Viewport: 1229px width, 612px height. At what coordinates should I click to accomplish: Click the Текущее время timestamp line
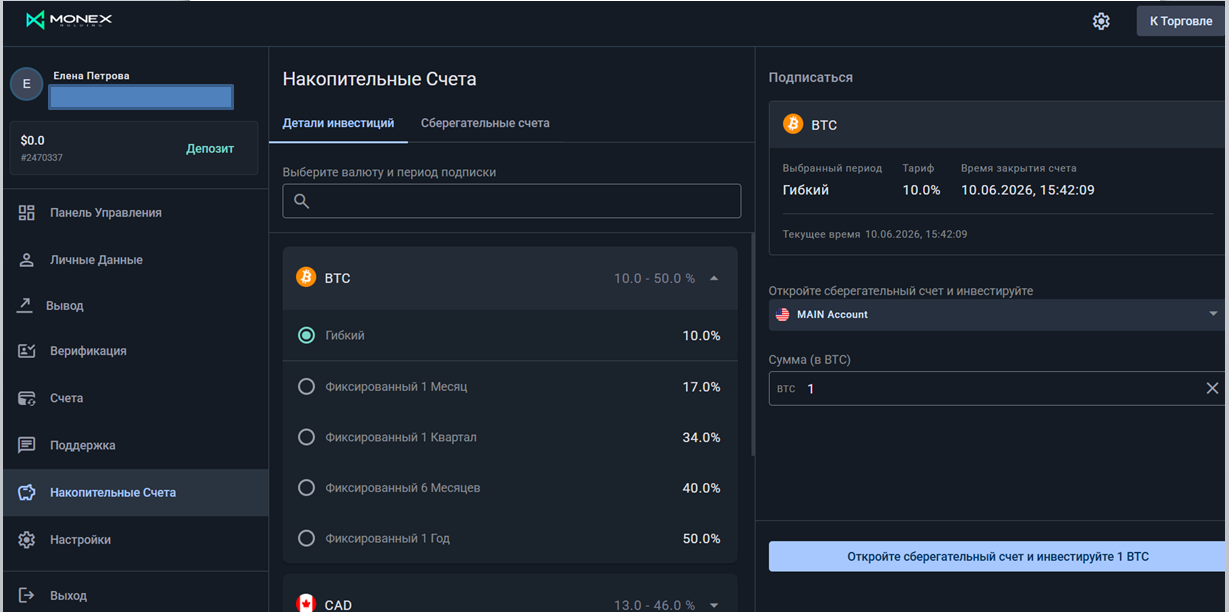[875, 234]
